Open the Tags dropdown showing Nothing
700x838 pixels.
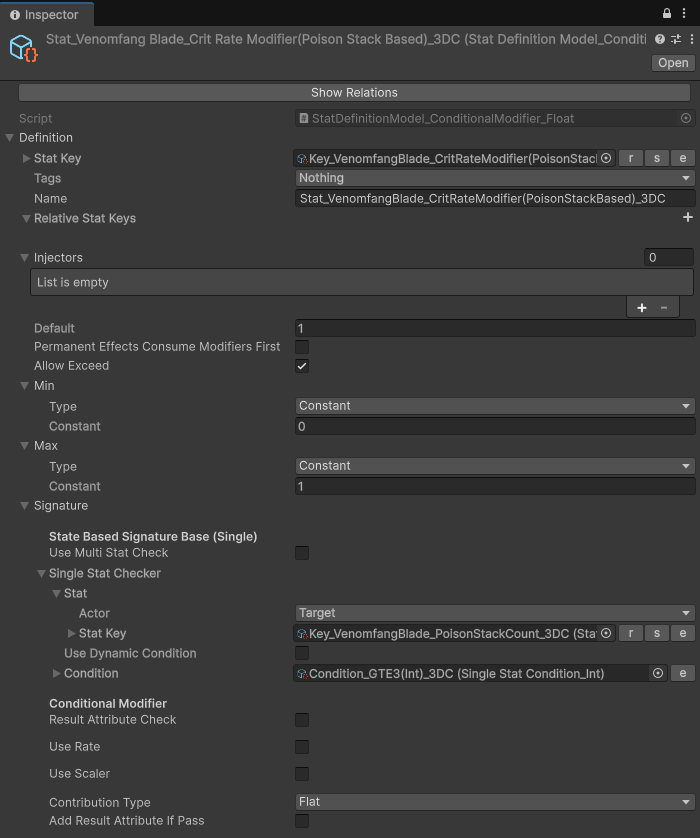pos(495,178)
